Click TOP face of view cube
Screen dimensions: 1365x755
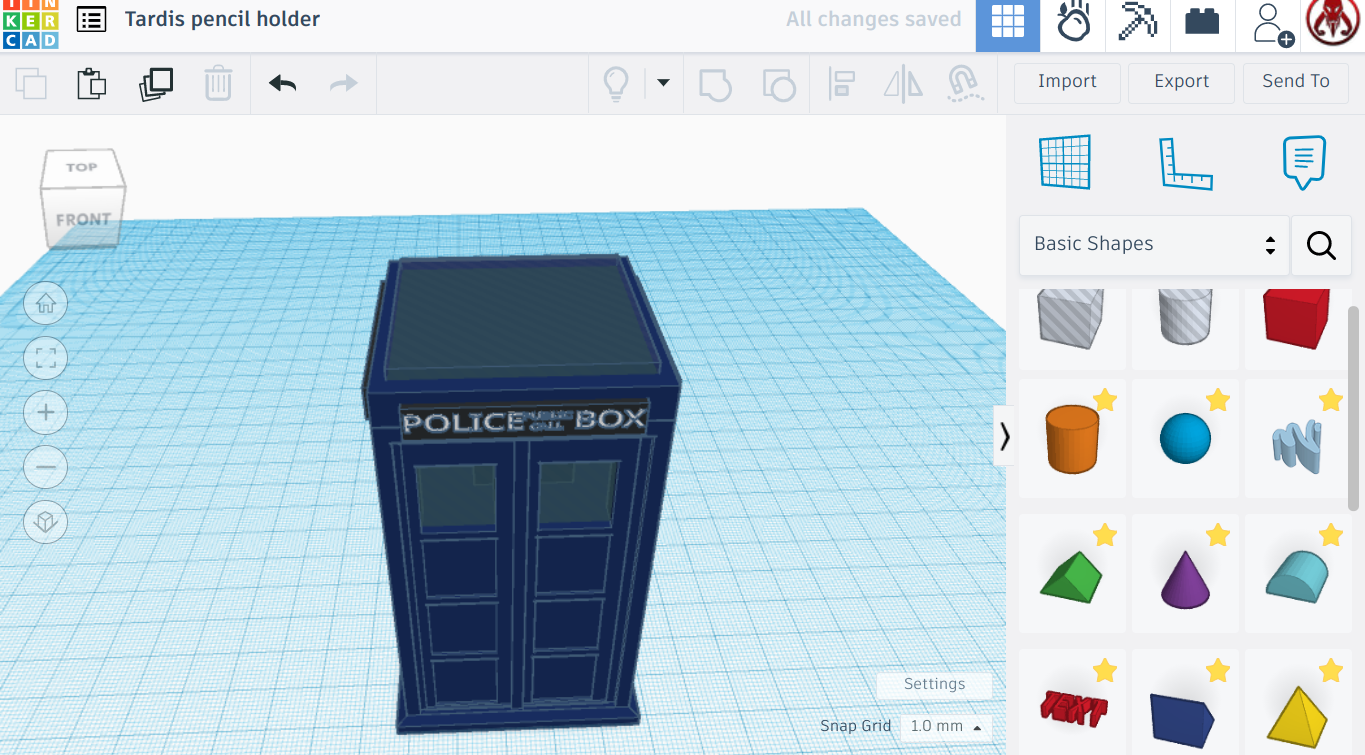pyautogui.click(x=83, y=167)
